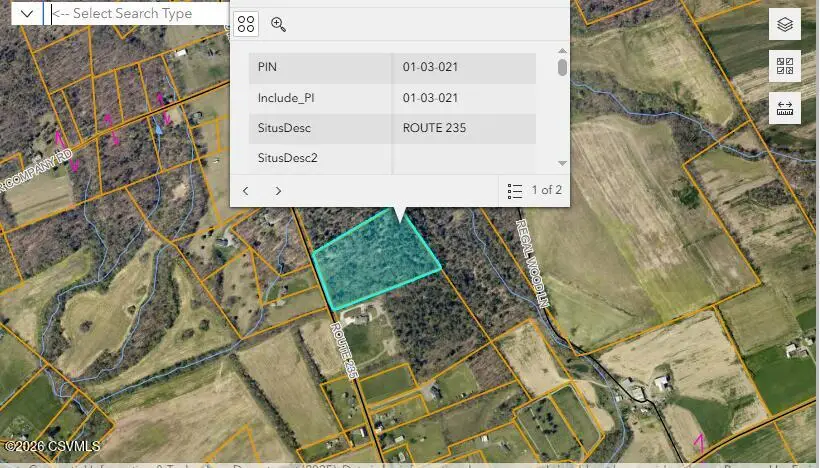
Task: Select the PIN value 01-03-021
Action: coord(430,67)
